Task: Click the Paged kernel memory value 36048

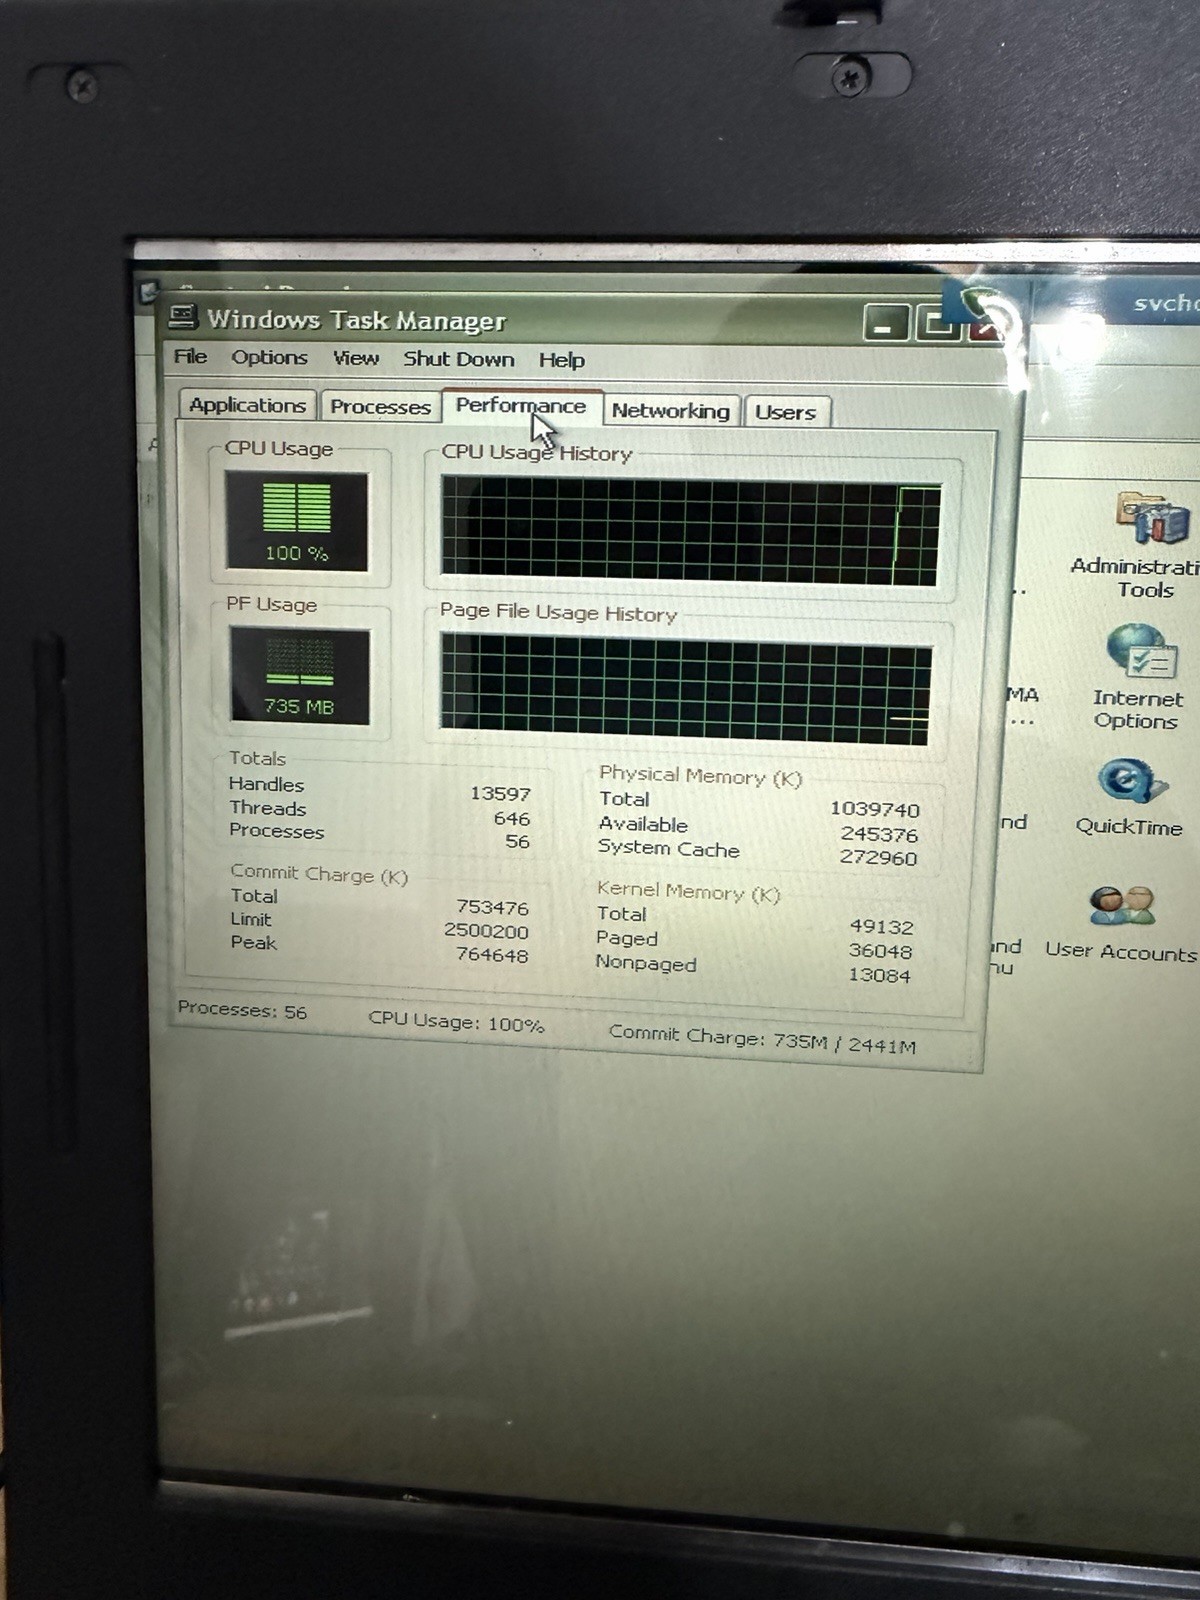Action: [x=880, y=951]
